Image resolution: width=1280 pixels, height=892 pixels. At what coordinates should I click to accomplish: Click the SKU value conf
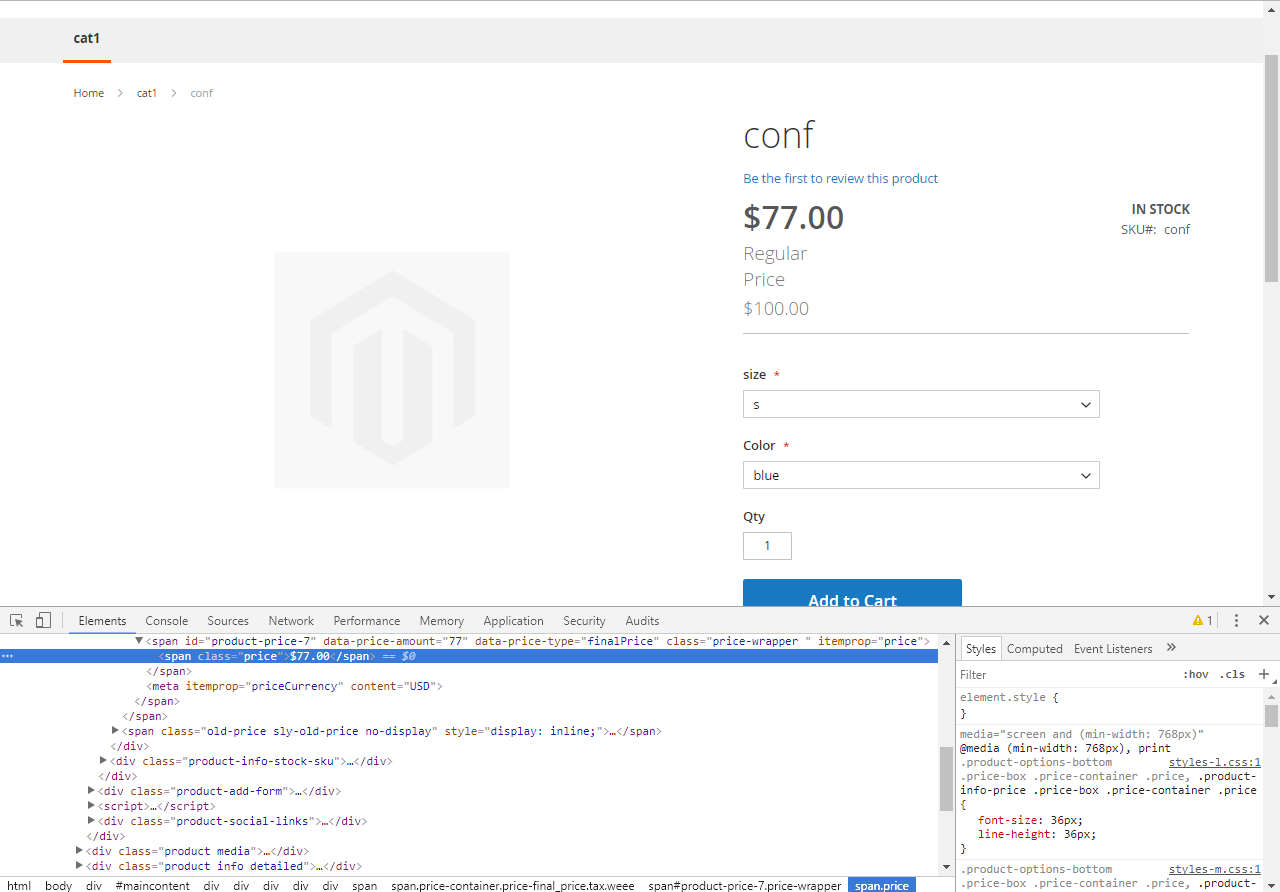(x=1177, y=229)
